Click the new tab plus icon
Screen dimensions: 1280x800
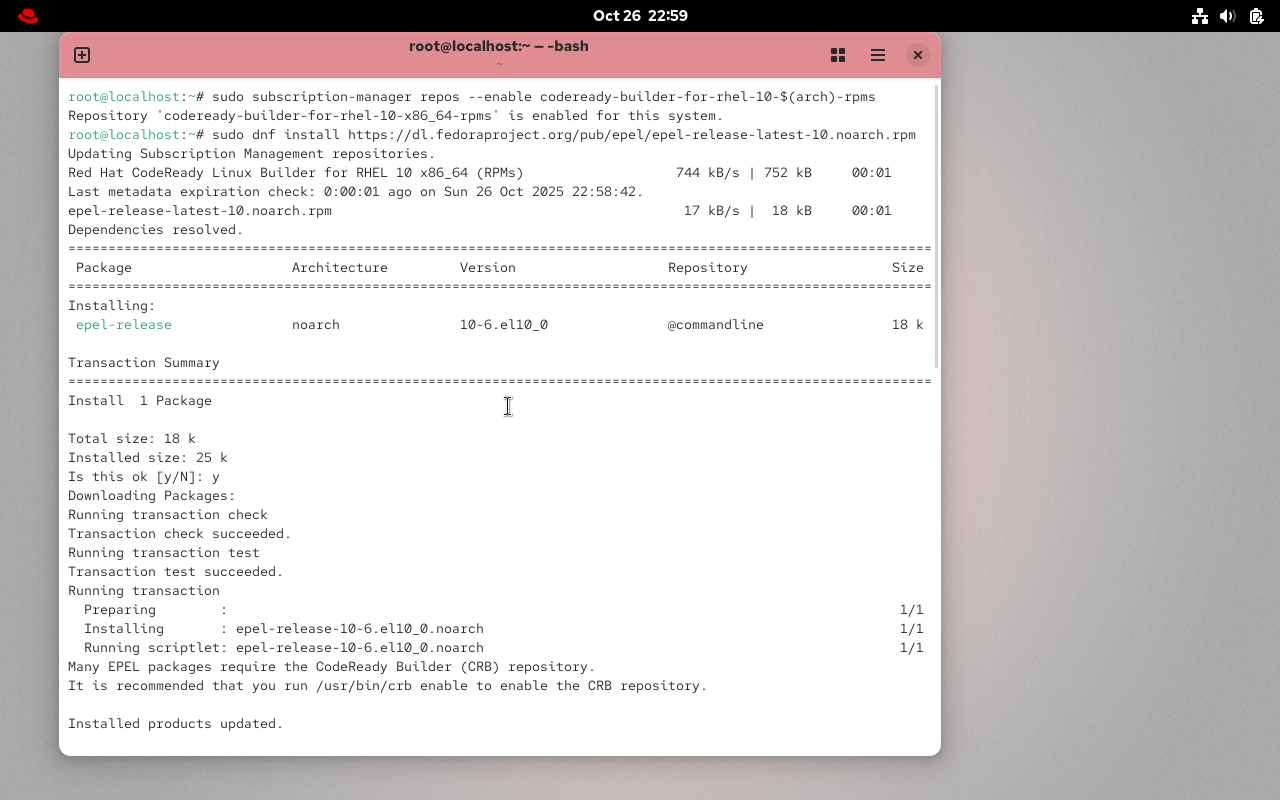point(81,55)
